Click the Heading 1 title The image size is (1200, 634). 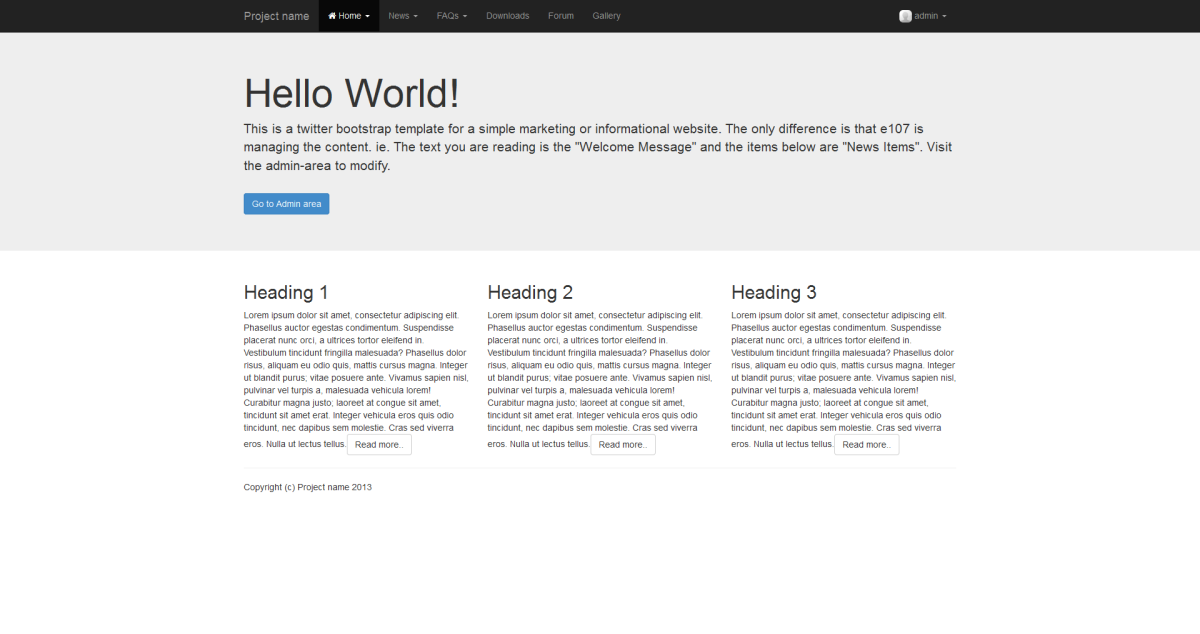coord(286,292)
